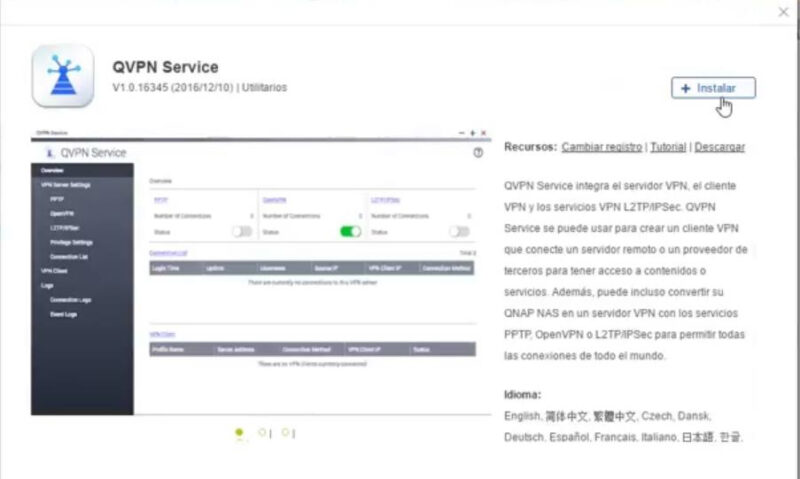Image resolution: width=800 pixels, height=479 pixels.
Task: Click the QVPN Service app icon
Action: [63, 75]
